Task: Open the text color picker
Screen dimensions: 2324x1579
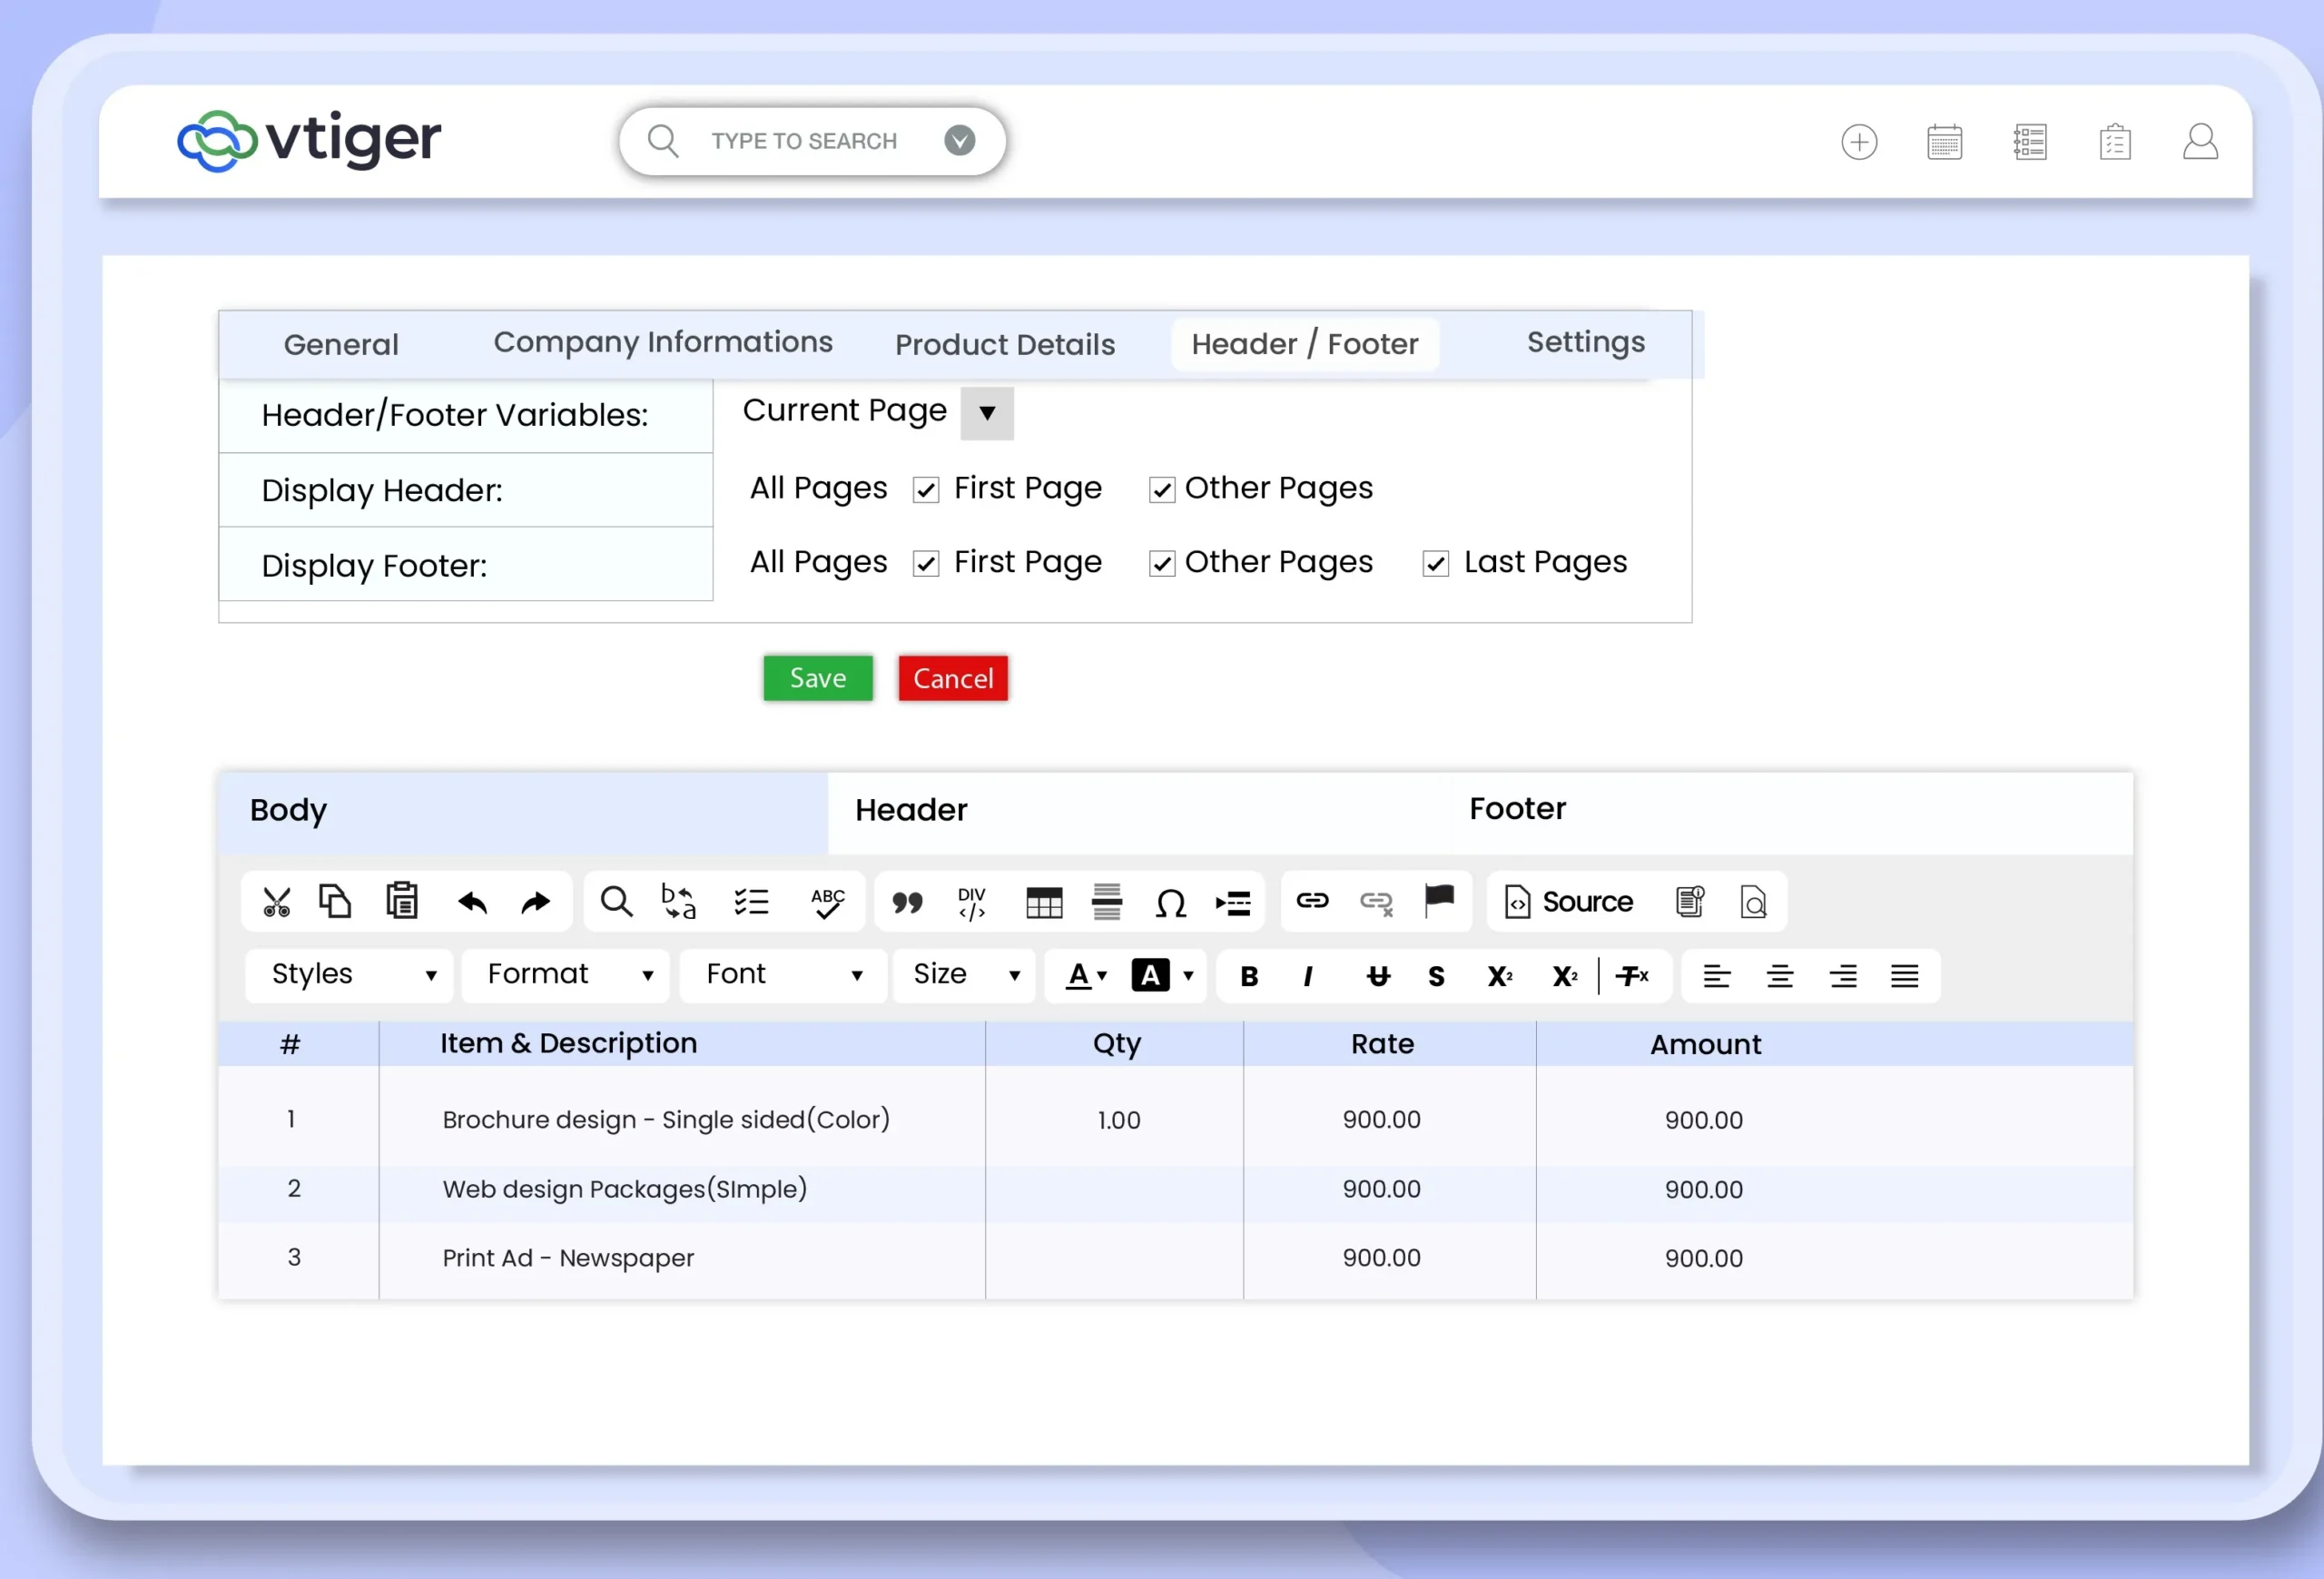Action: [1086, 975]
